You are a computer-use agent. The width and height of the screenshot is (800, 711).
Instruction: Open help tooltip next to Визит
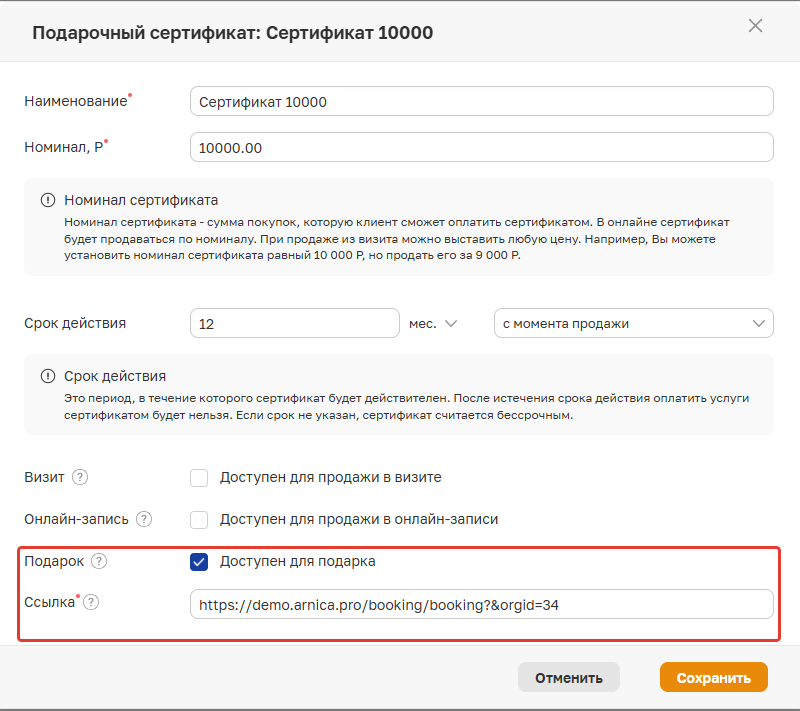(80, 477)
